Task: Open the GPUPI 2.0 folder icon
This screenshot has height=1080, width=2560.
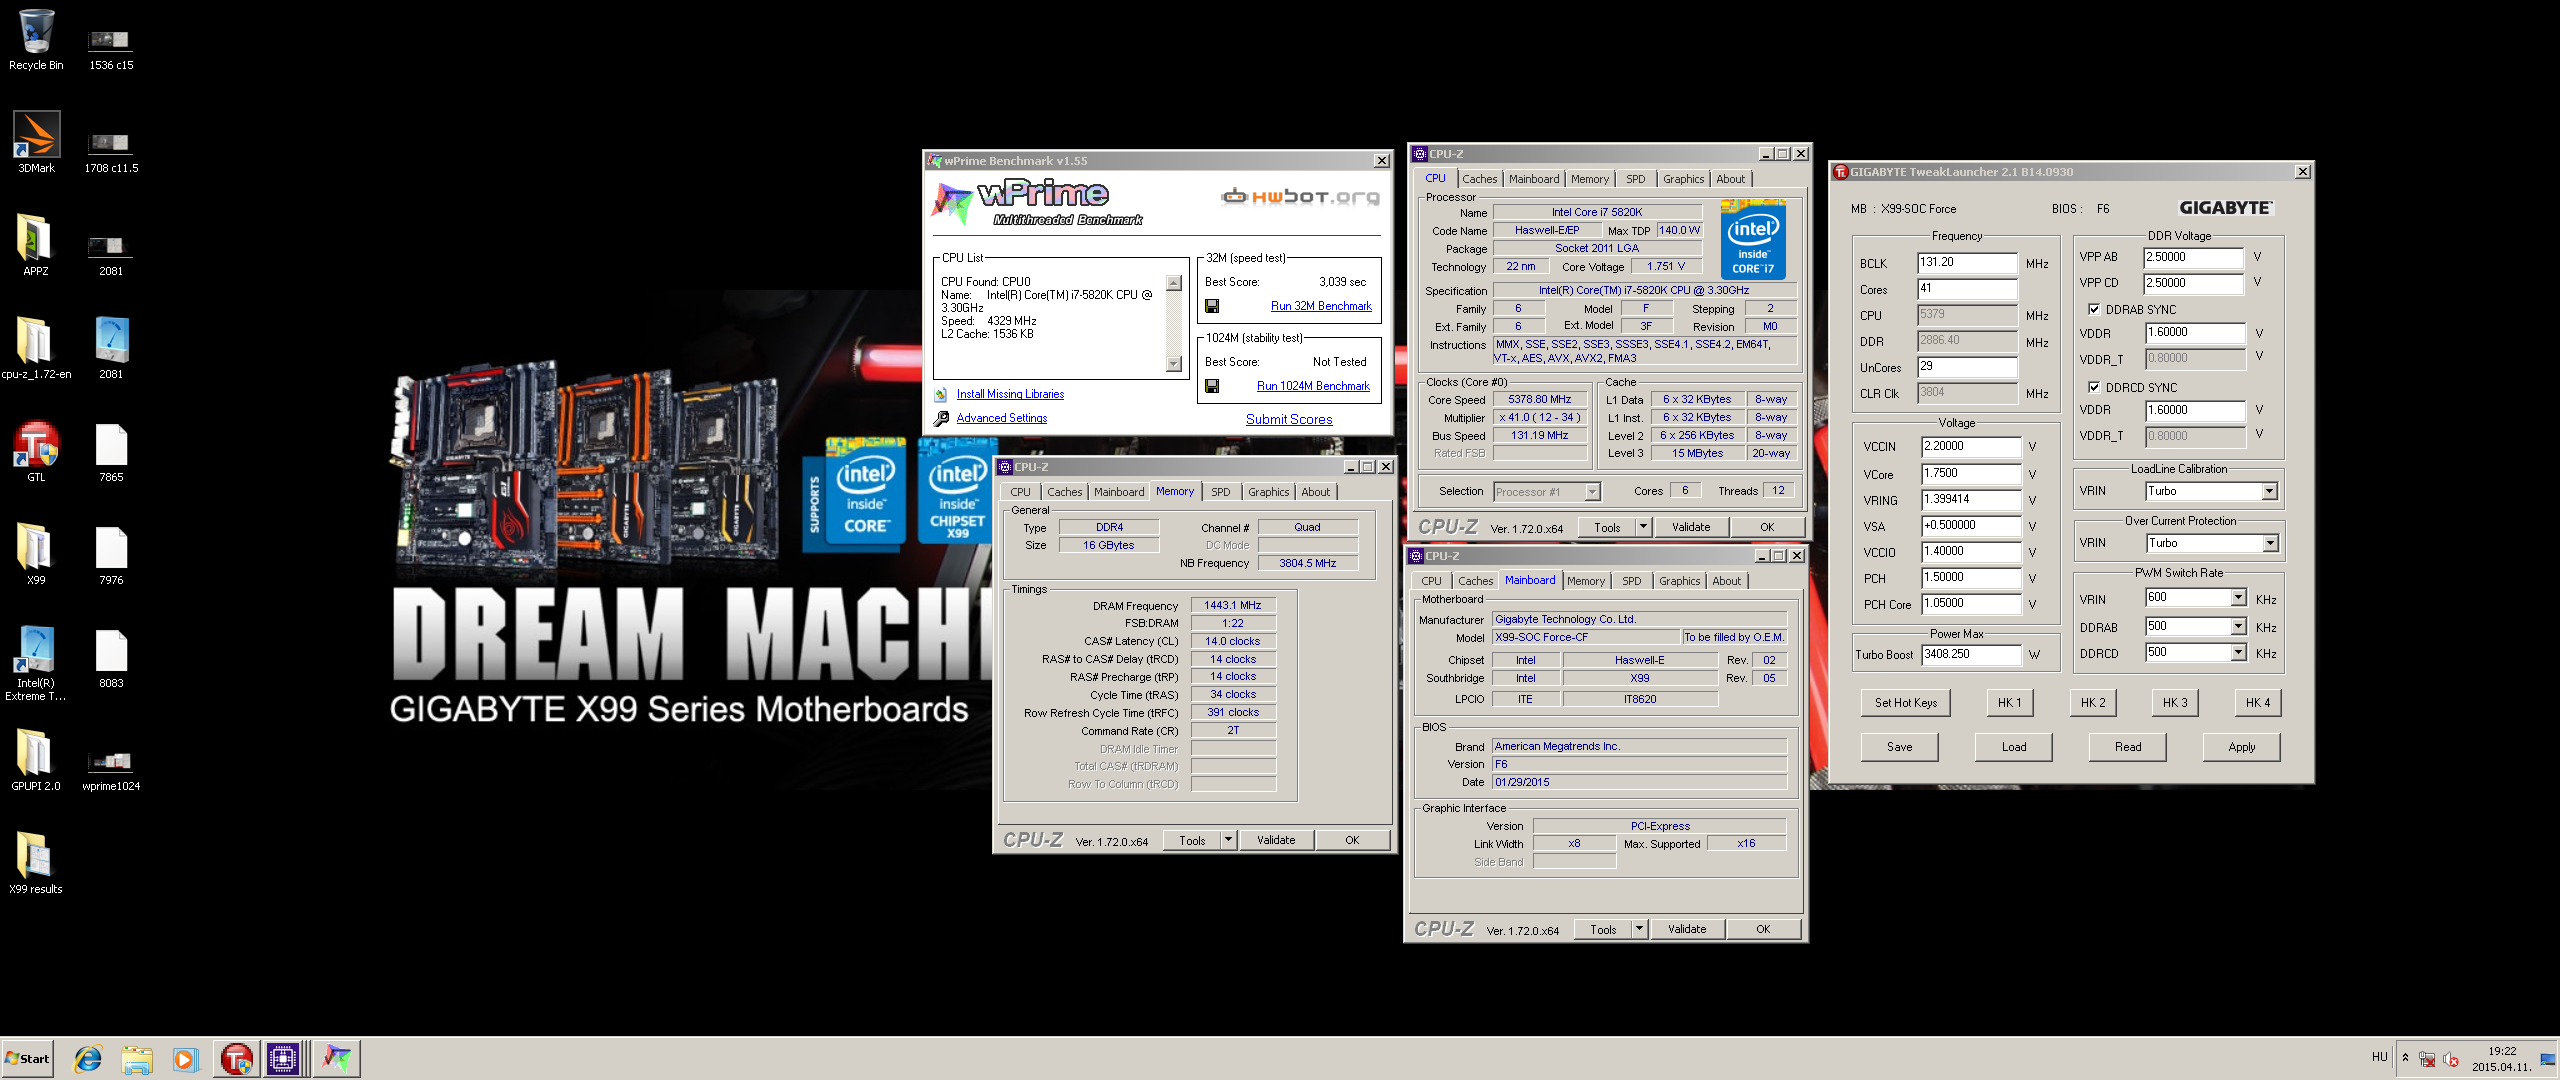Action: (x=36, y=760)
